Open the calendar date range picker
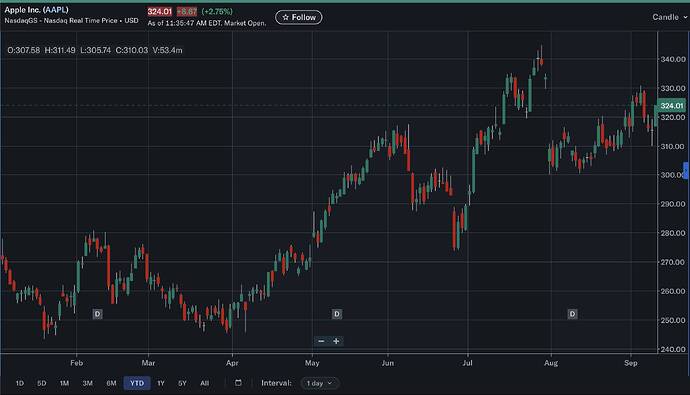This screenshot has height=395, width=690. 238,383
